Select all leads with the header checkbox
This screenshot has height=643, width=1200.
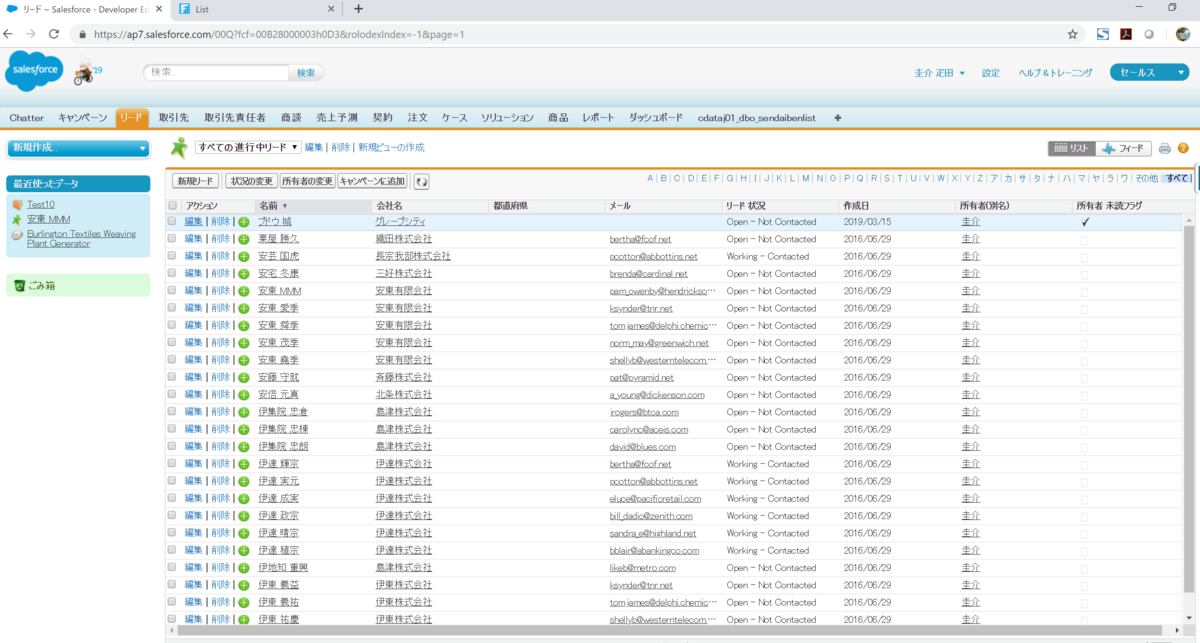click(171, 204)
